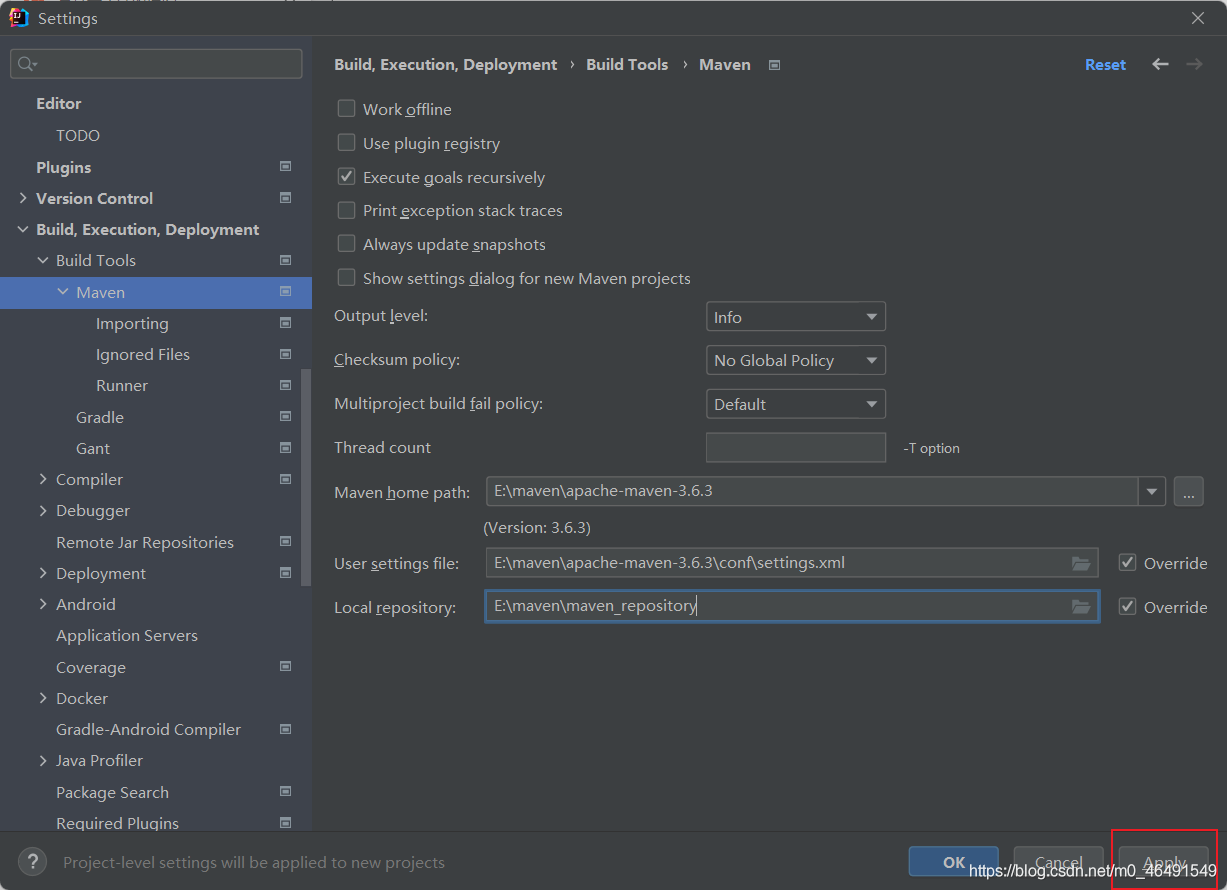1227x890 pixels.
Task: Click Build, Execution, Deployment in breadcrumb
Action: pos(445,64)
